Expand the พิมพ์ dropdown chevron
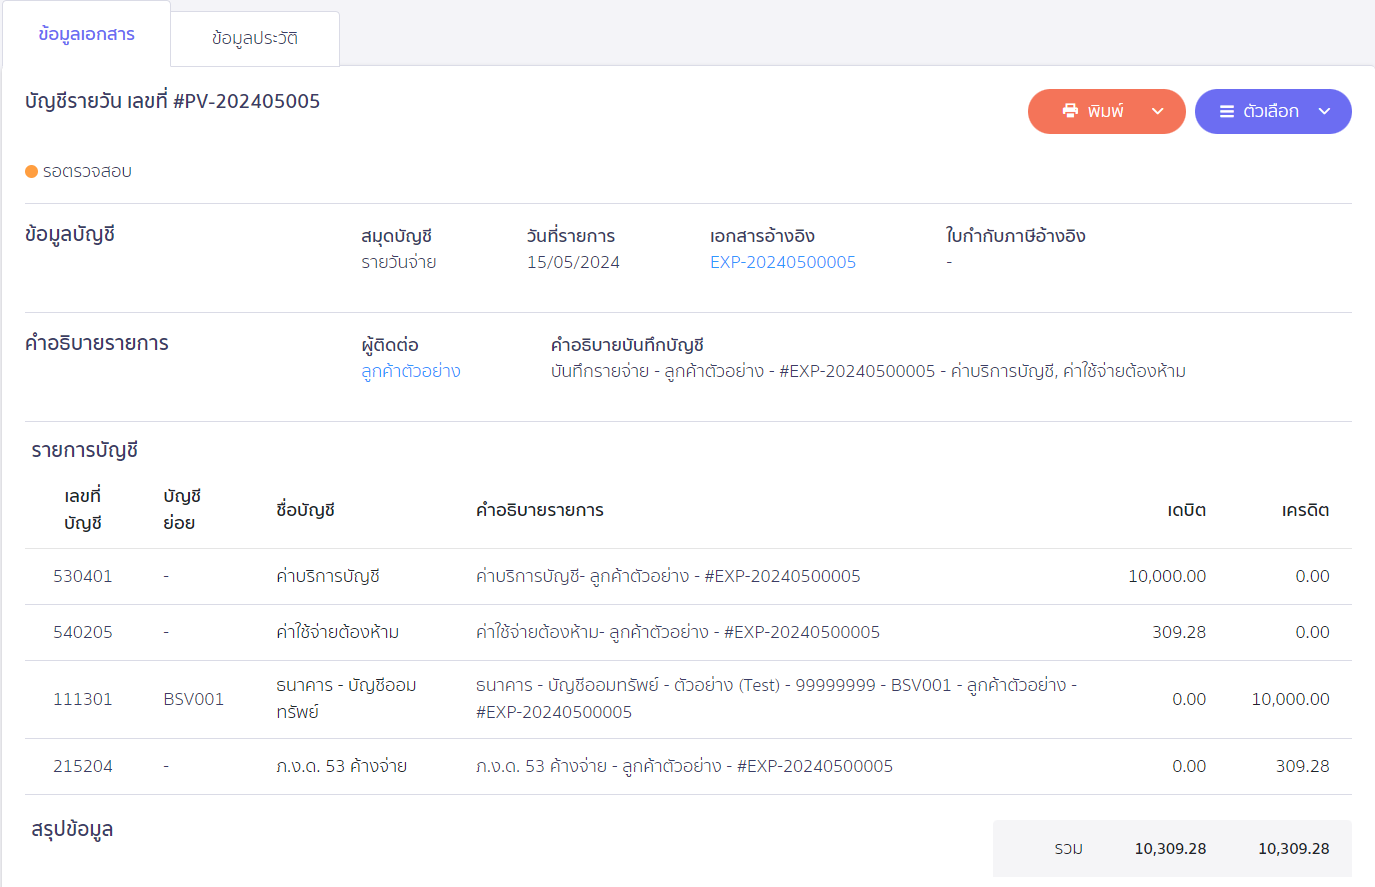This screenshot has height=887, width=1375. (1158, 111)
